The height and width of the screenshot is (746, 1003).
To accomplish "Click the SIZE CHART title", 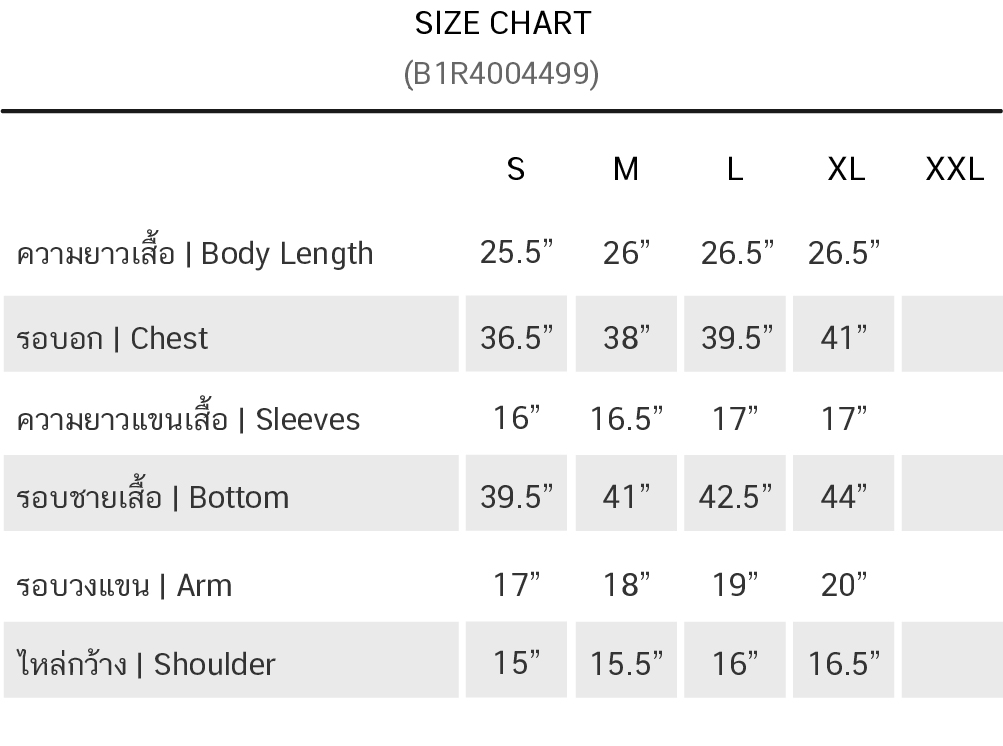I will tap(502, 23).
